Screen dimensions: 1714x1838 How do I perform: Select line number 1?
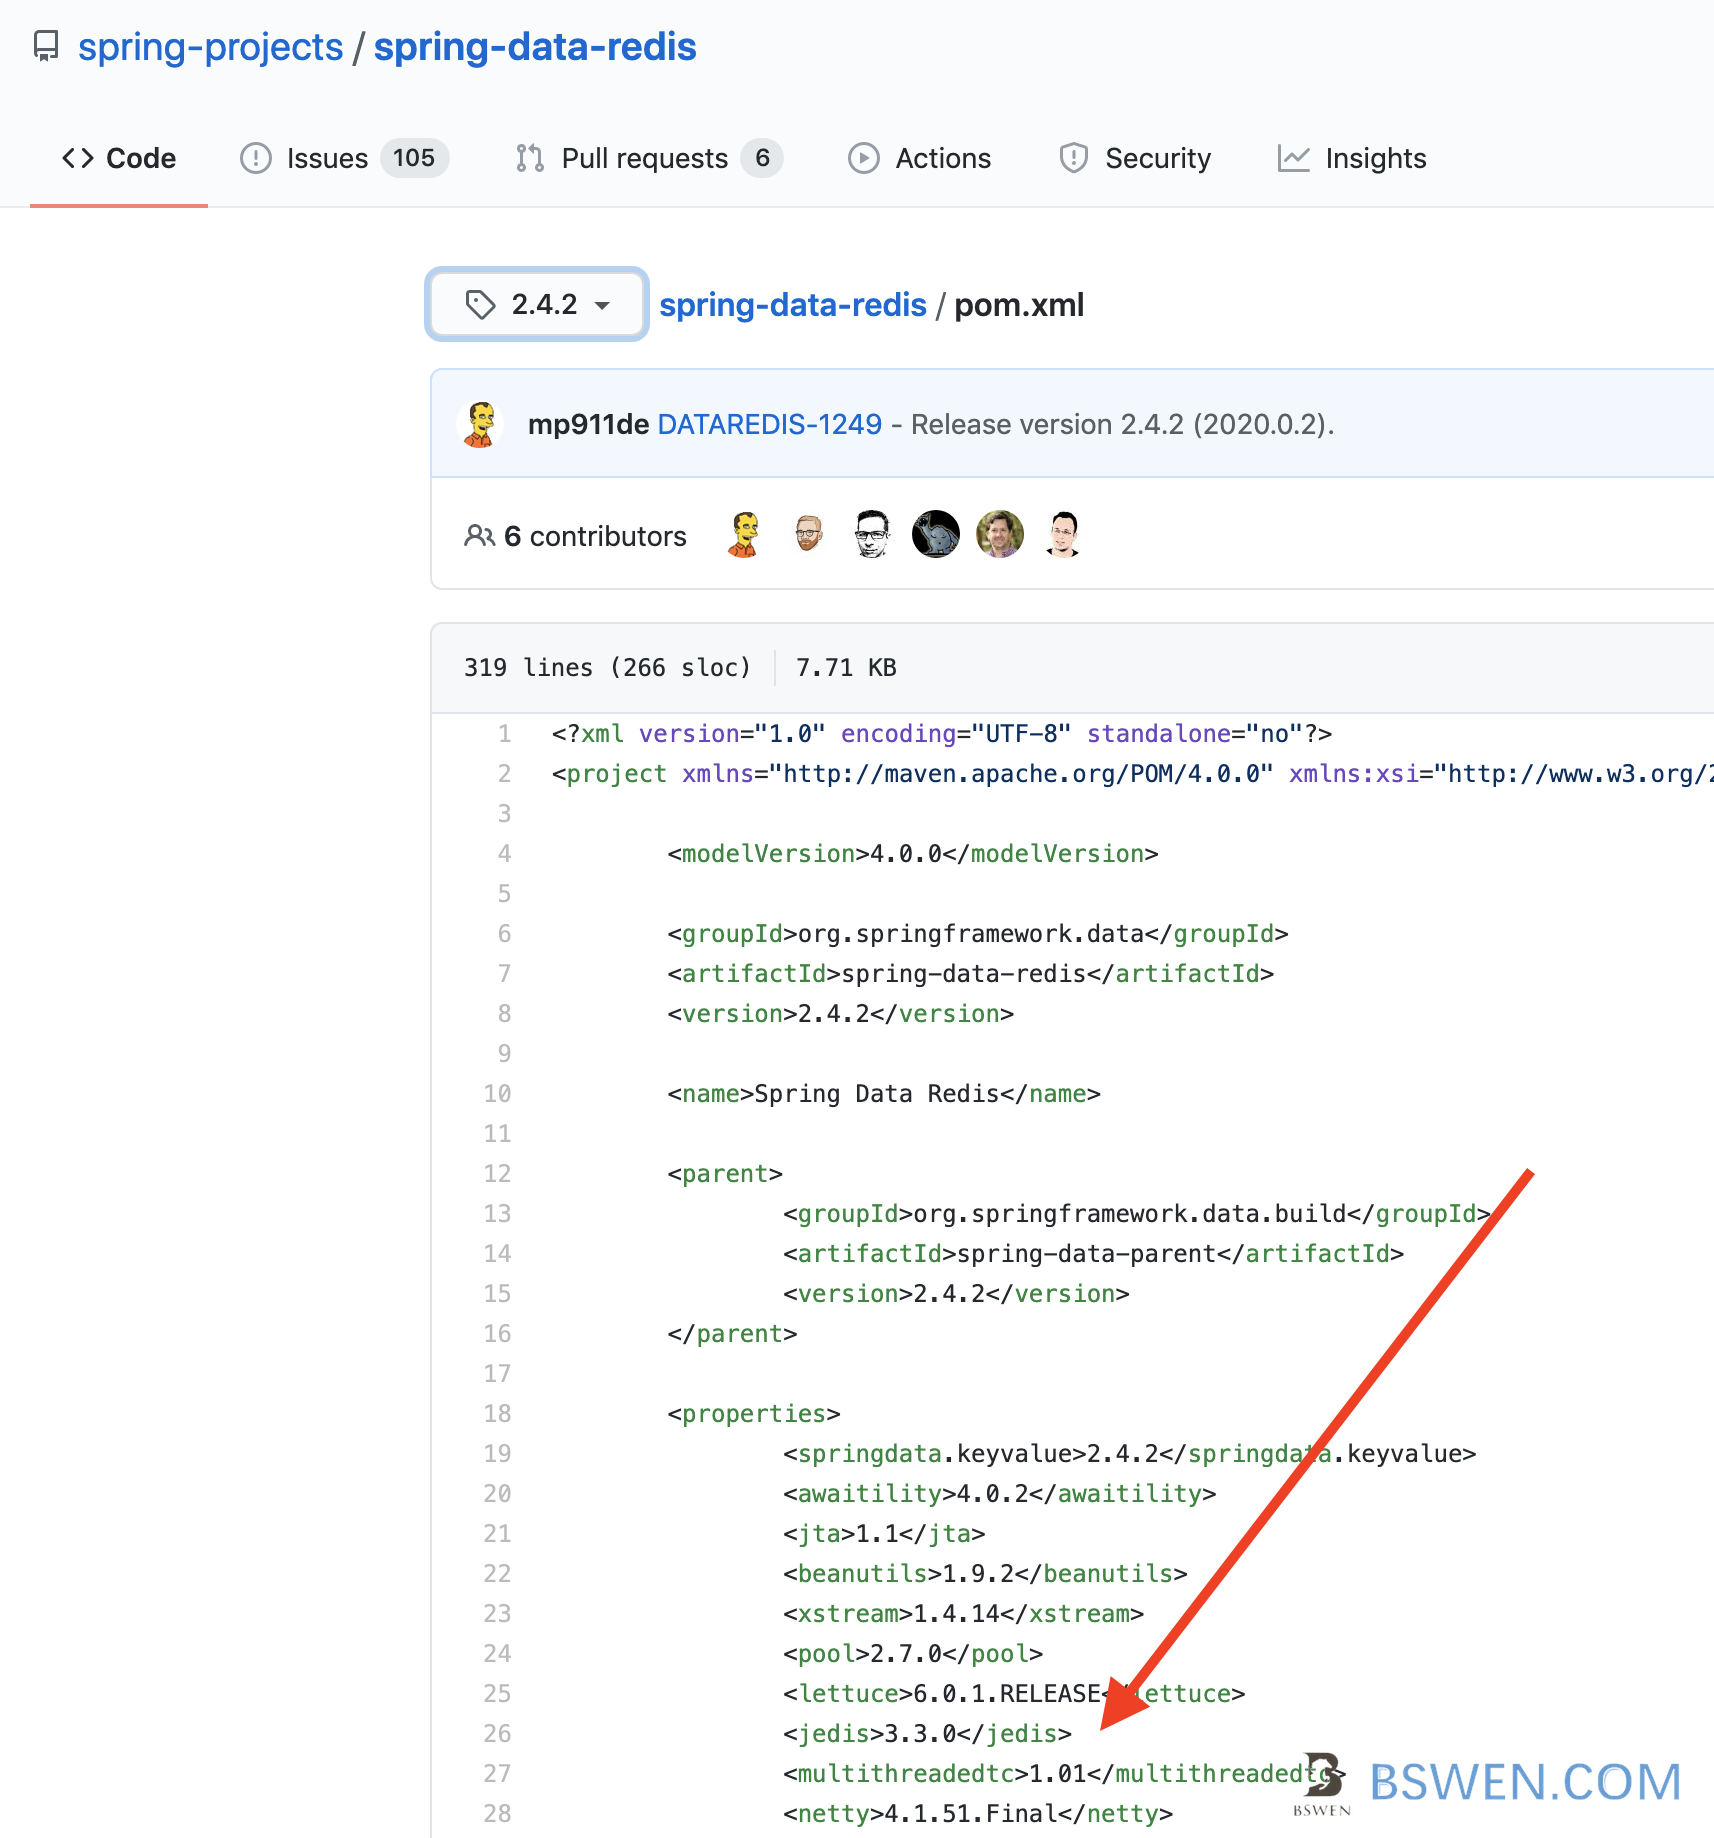[505, 734]
